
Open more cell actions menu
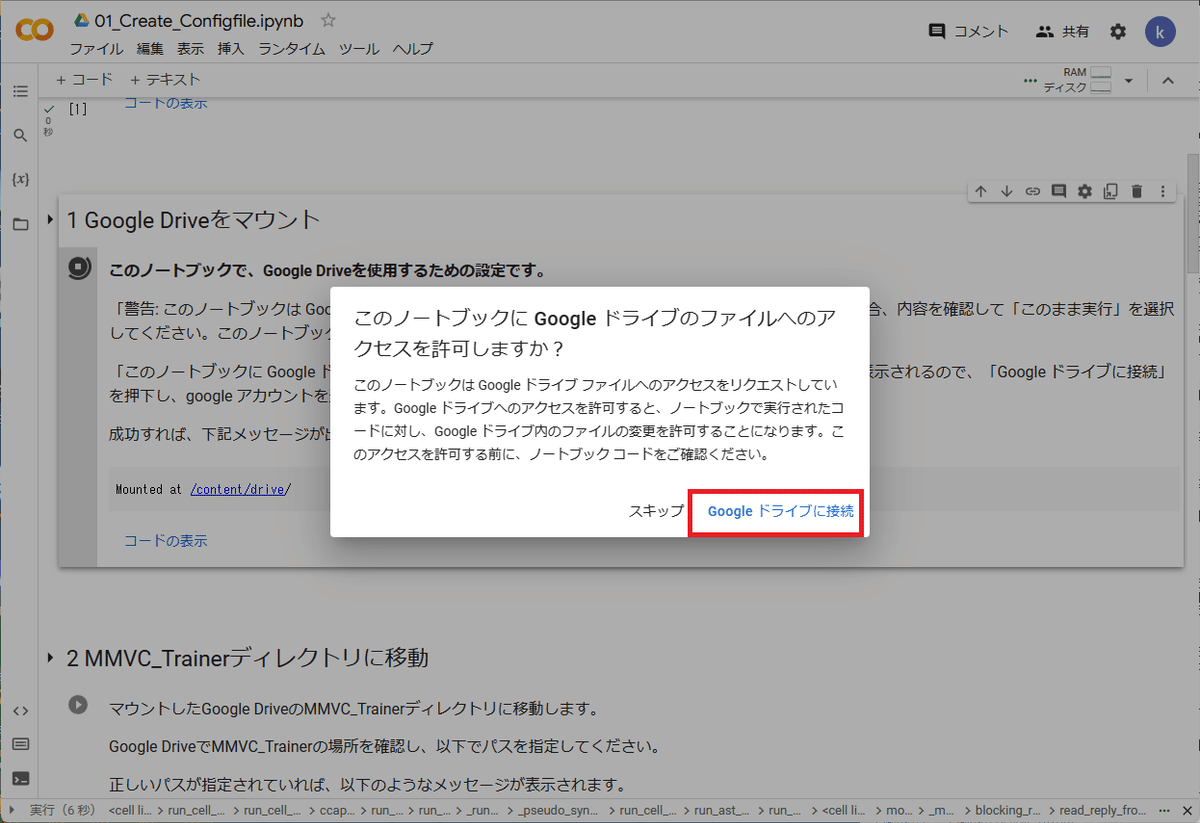1162,191
